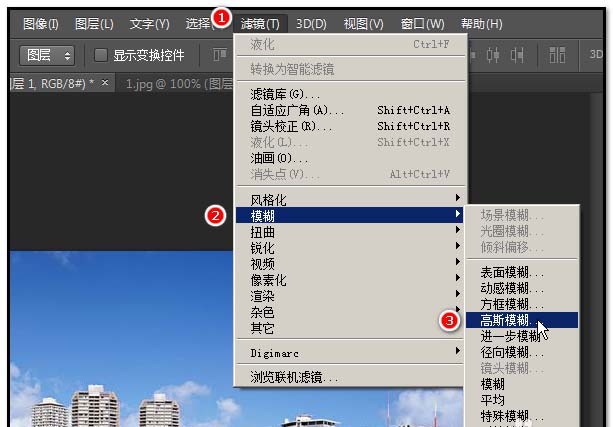This screenshot has width=613, height=427.
Task: Choose 倾斜偏移... in blur submenu
Action: pyautogui.click(x=522, y=247)
